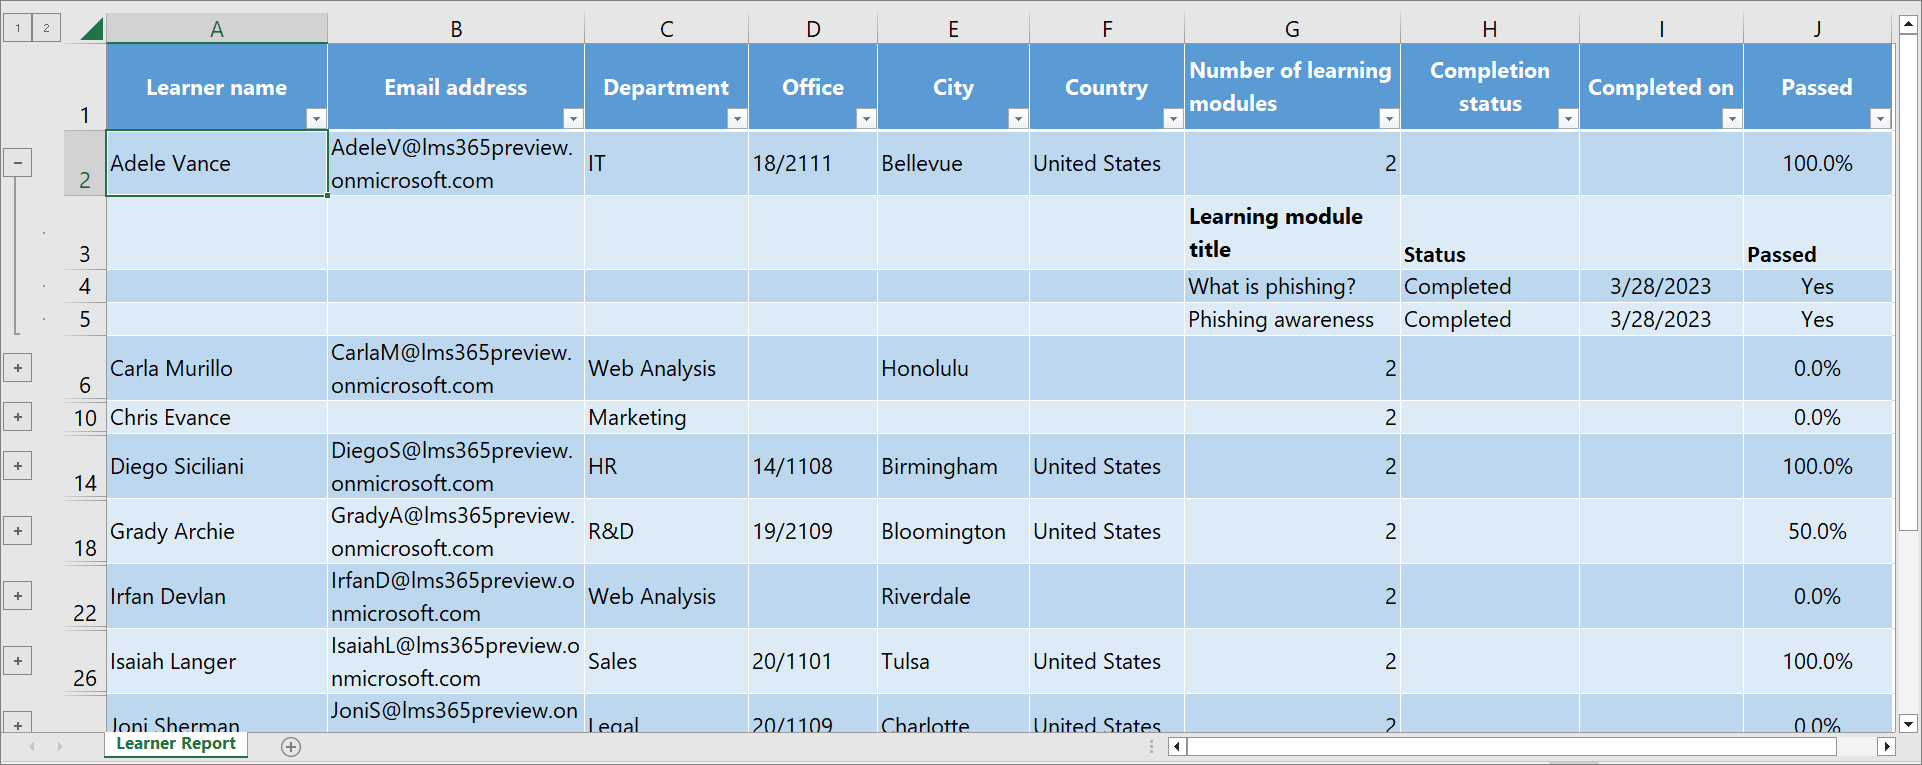Open the Learner Report sheet tab
This screenshot has width=1922, height=765.
tap(176, 744)
